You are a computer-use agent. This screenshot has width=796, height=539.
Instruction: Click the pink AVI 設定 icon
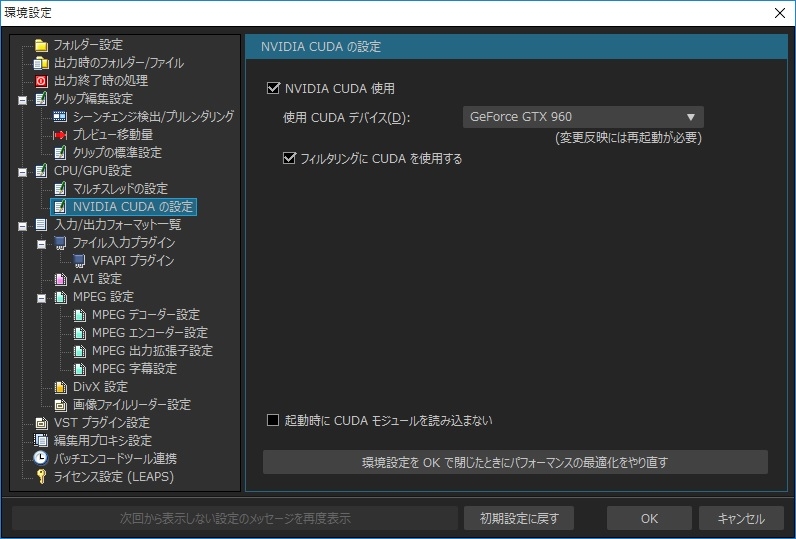pos(60,279)
